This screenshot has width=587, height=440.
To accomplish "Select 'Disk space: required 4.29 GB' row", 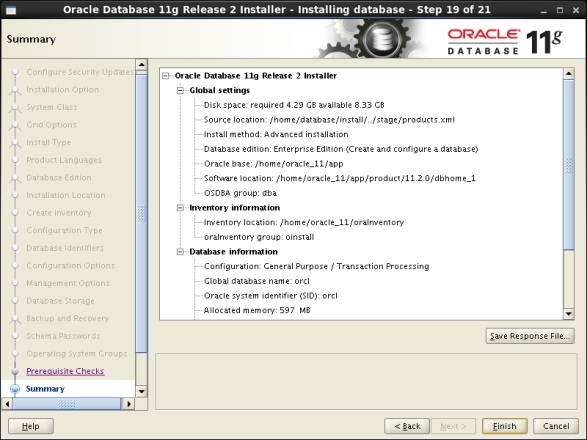I will coord(294,105).
